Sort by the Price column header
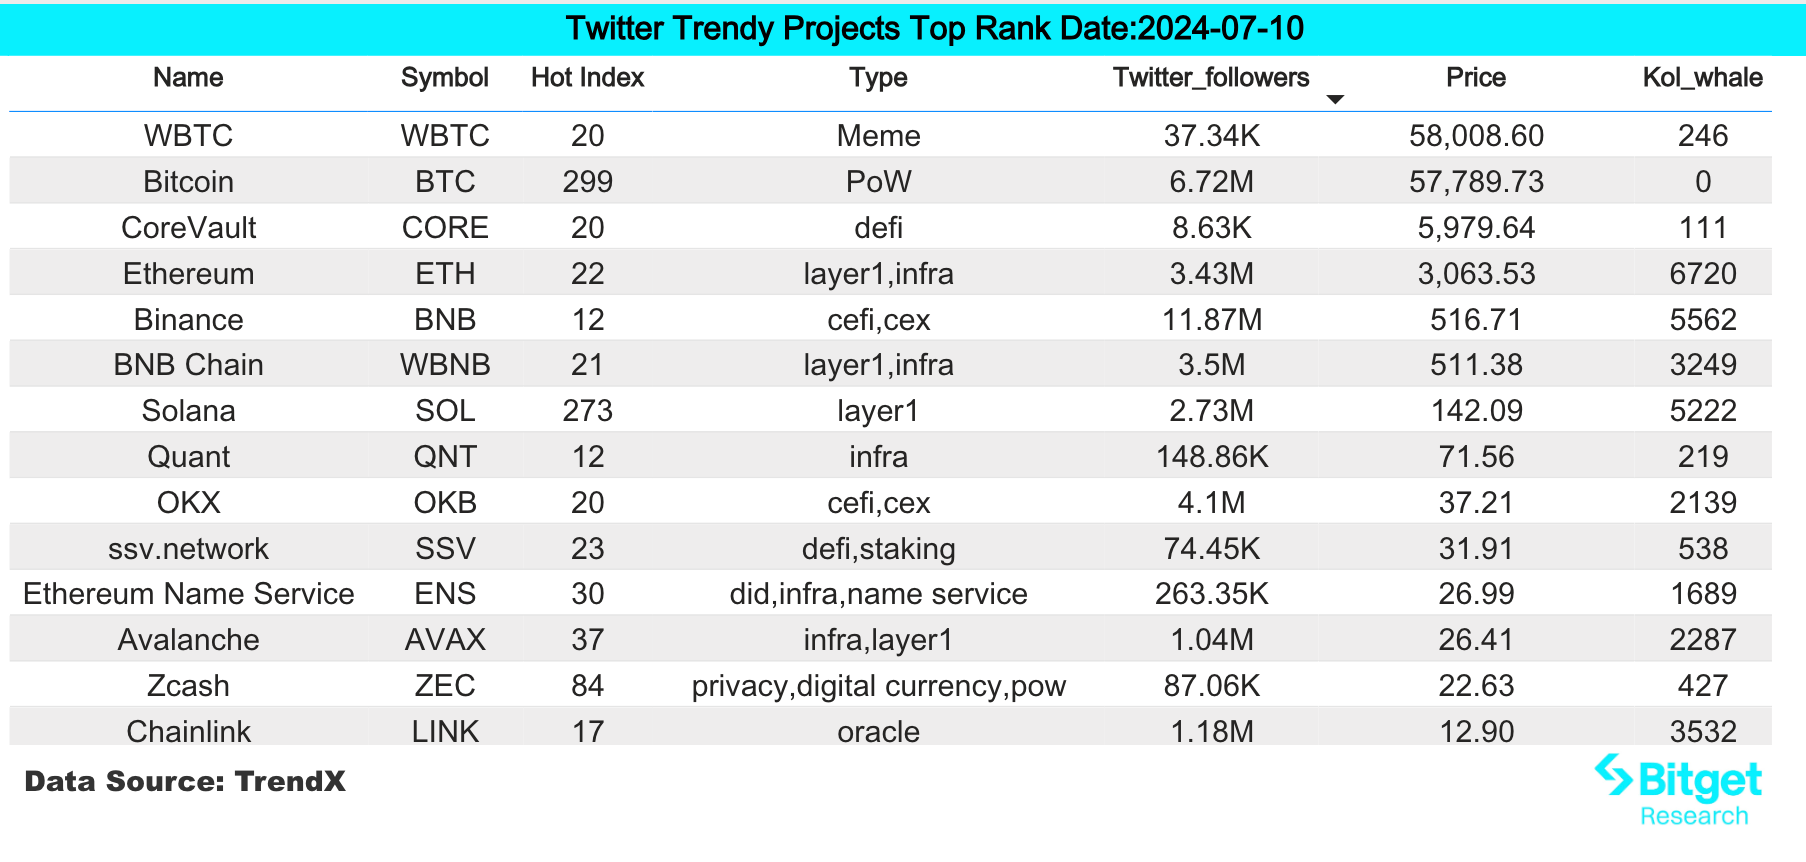The width and height of the screenshot is (1806, 862). pyautogui.click(x=1475, y=78)
